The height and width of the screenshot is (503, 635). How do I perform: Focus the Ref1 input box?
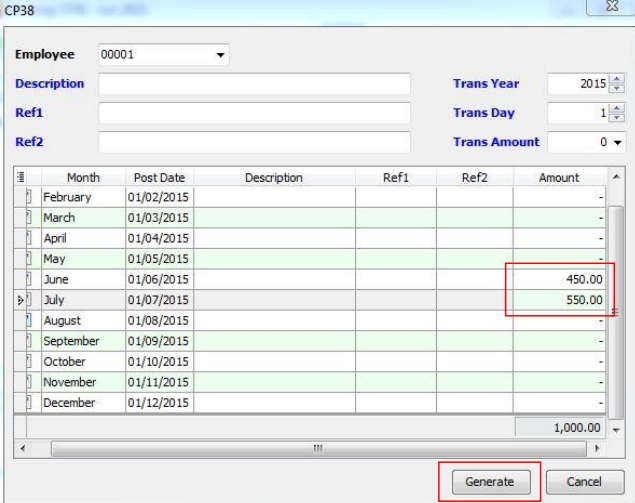point(254,113)
